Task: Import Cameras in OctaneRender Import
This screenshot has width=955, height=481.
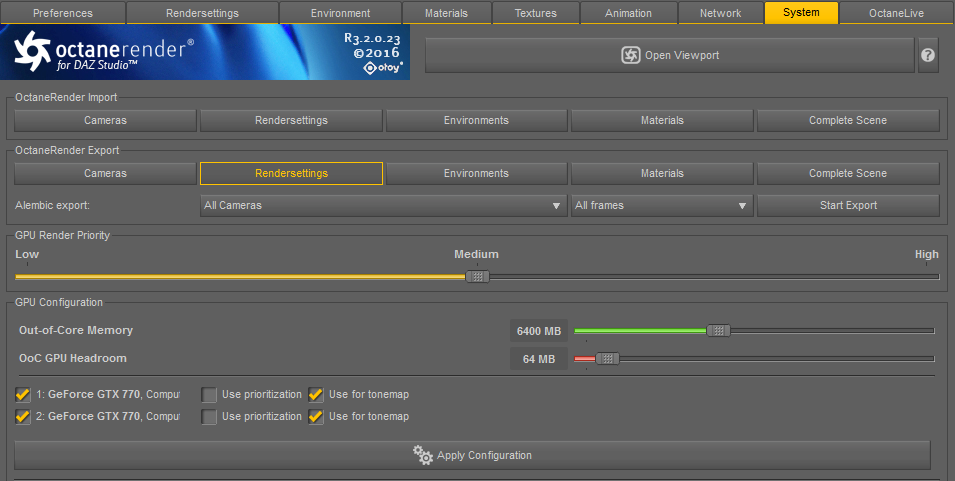Action: 105,121
